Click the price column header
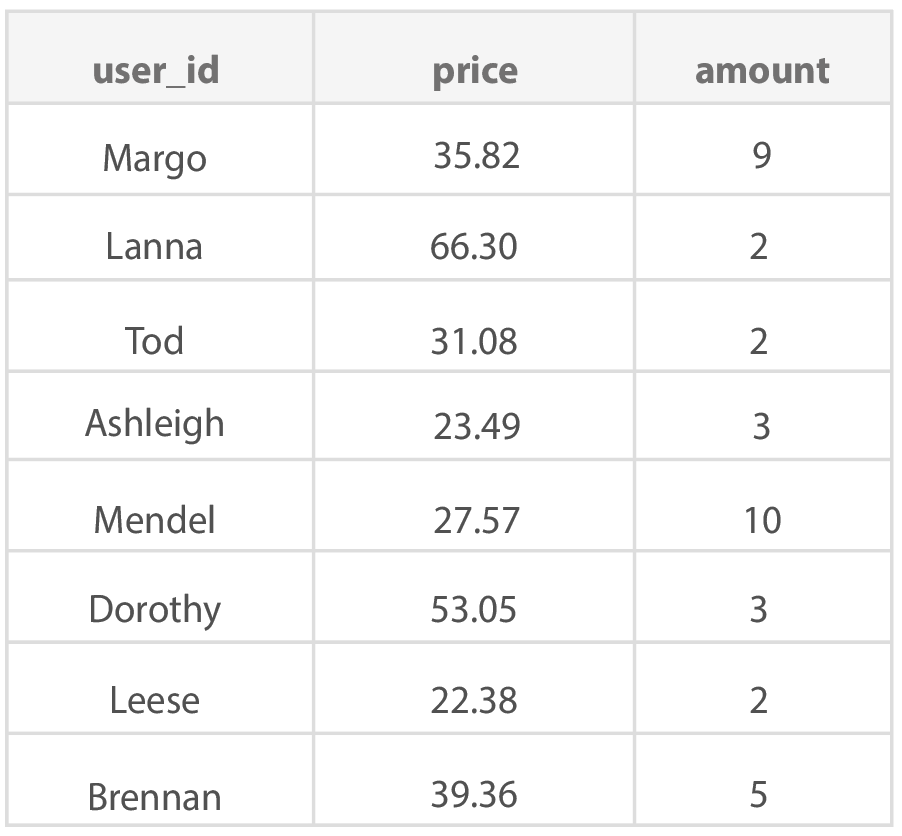 click(x=475, y=71)
